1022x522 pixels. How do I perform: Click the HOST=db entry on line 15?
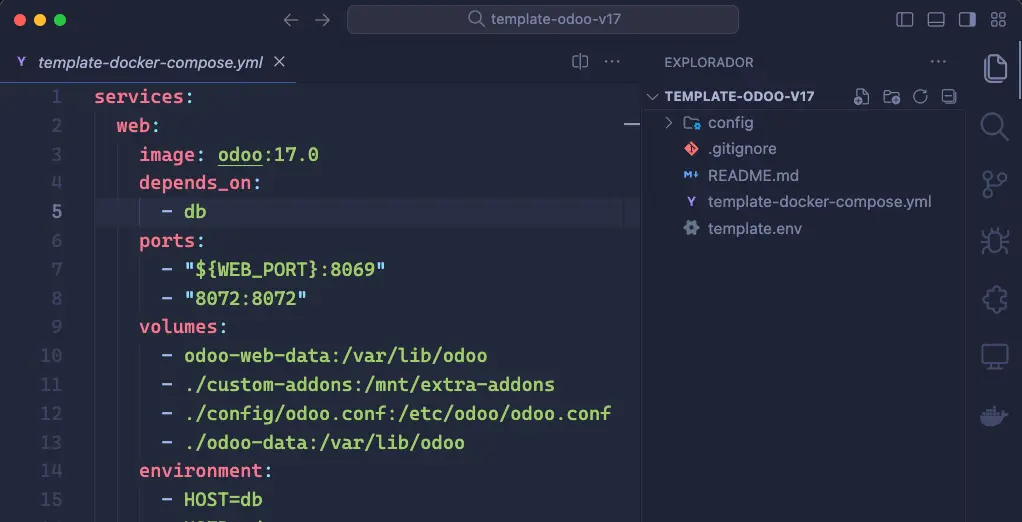point(223,500)
